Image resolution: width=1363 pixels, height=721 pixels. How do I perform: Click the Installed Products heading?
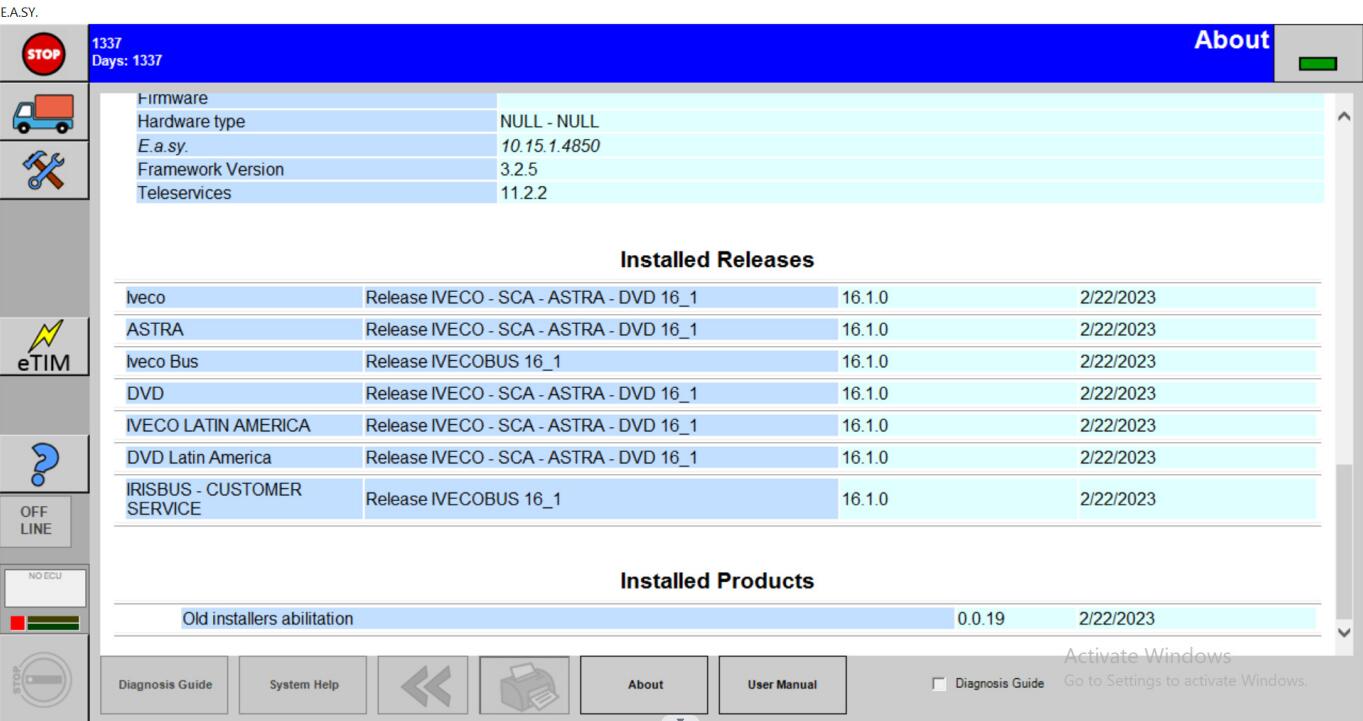point(717,580)
